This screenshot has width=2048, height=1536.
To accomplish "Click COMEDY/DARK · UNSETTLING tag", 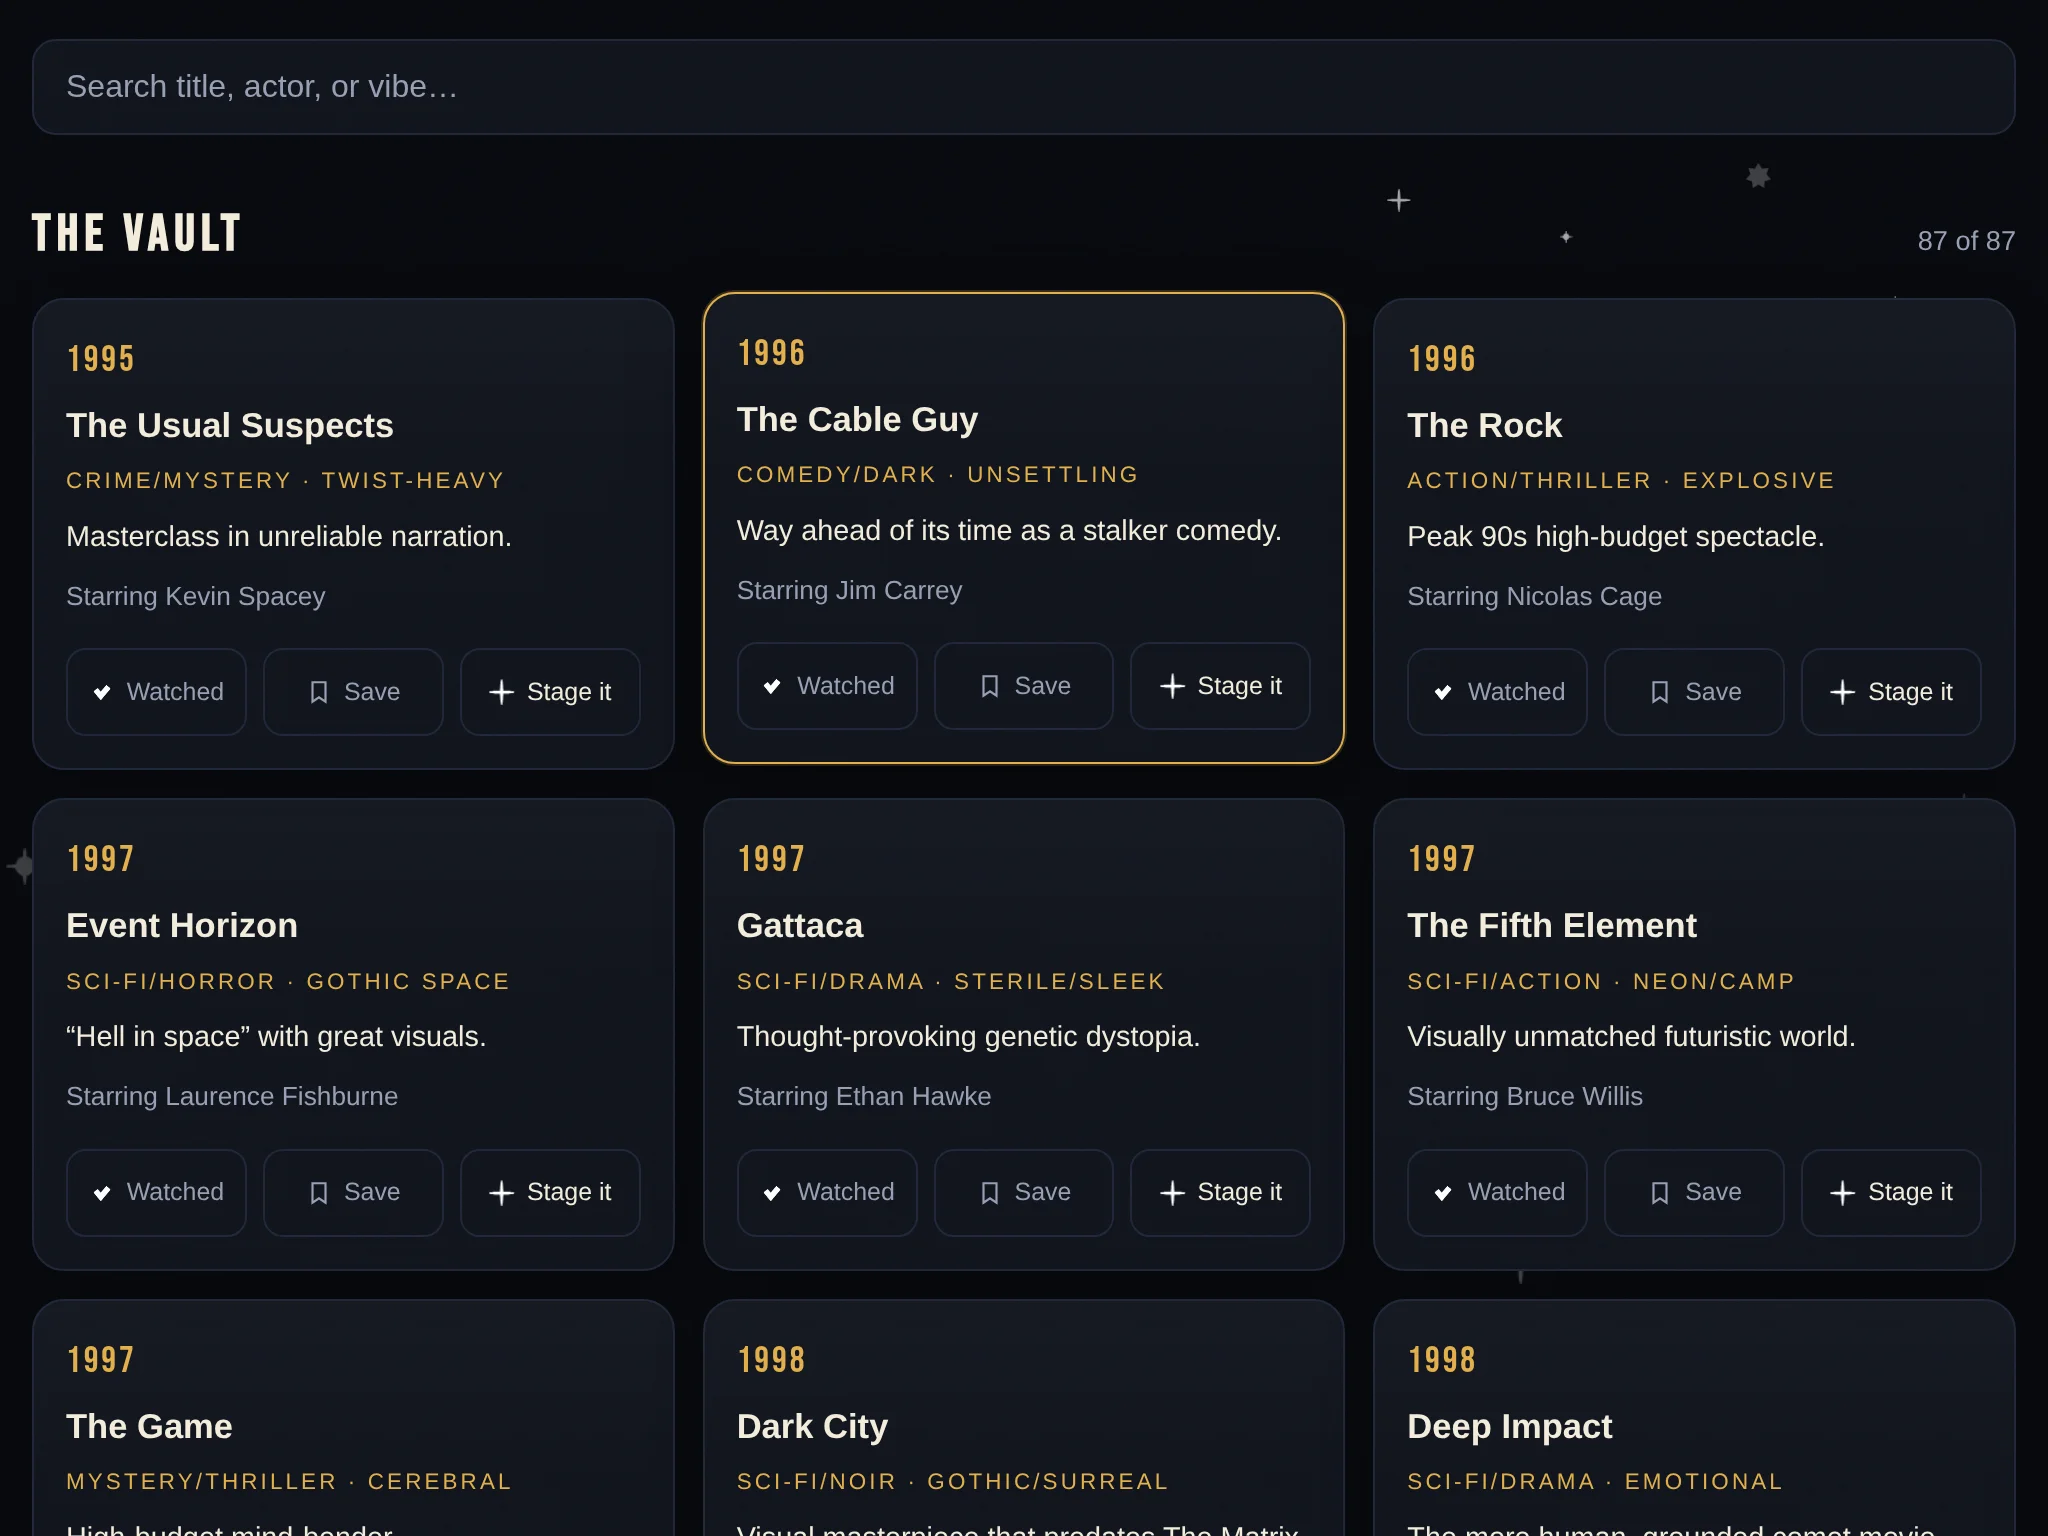I will point(938,475).
